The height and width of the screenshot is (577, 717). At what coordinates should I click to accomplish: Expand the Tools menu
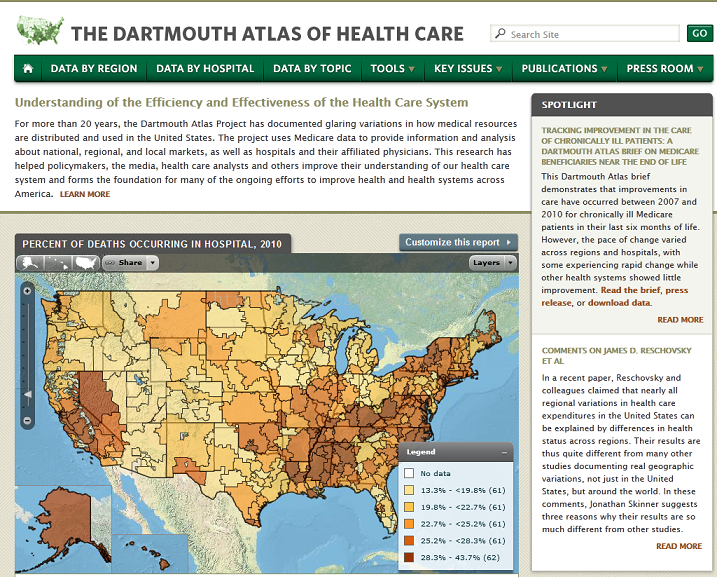(392, 69)
